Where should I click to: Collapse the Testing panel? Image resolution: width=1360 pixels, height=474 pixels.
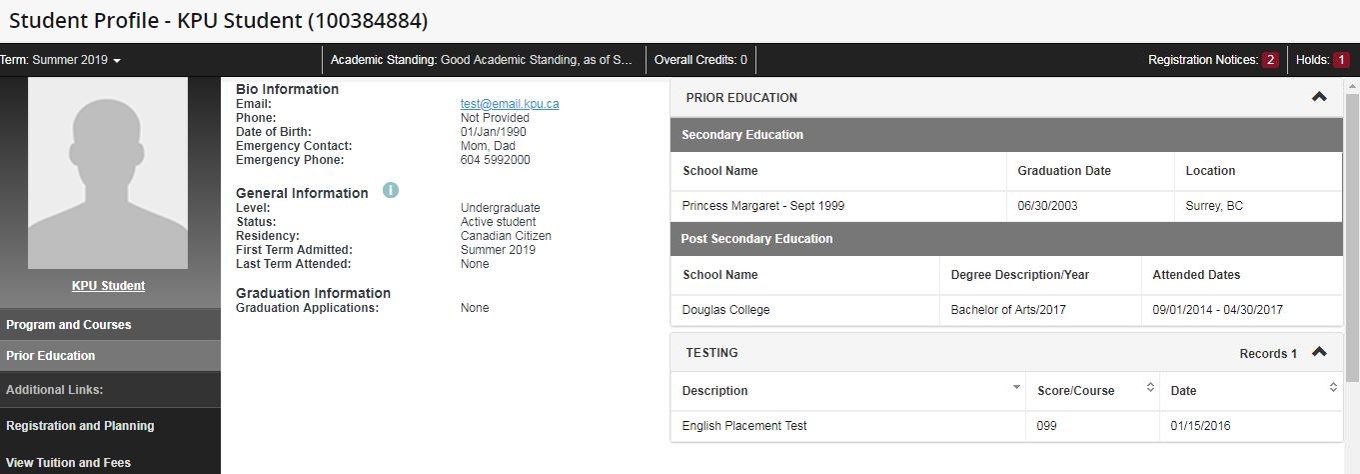pos(1319,352)
